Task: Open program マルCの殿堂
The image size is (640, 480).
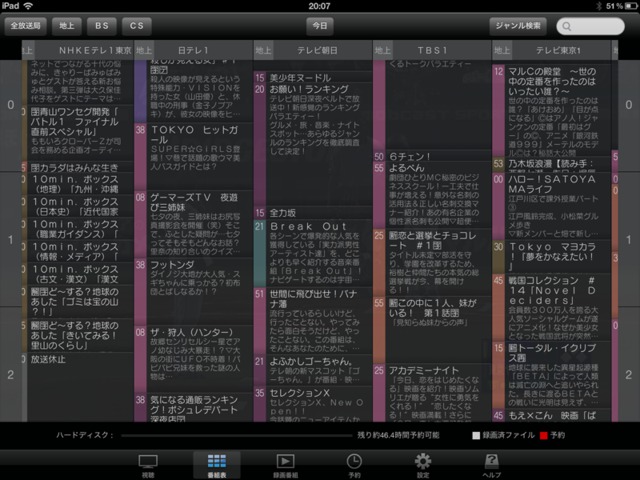Action: (x=552, y=110)
